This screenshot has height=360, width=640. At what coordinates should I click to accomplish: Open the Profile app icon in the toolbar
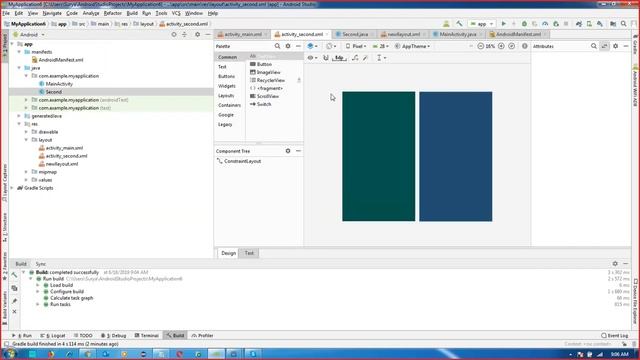[x=545, y=24]
